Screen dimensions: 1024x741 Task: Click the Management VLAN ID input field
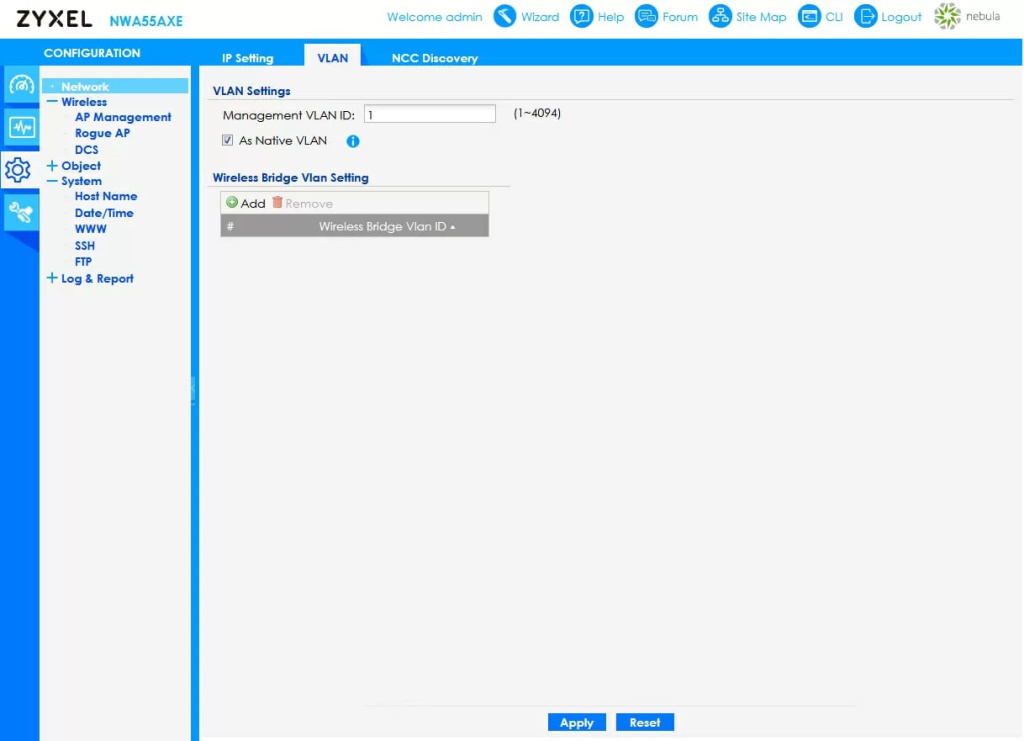tap(429, 115)
